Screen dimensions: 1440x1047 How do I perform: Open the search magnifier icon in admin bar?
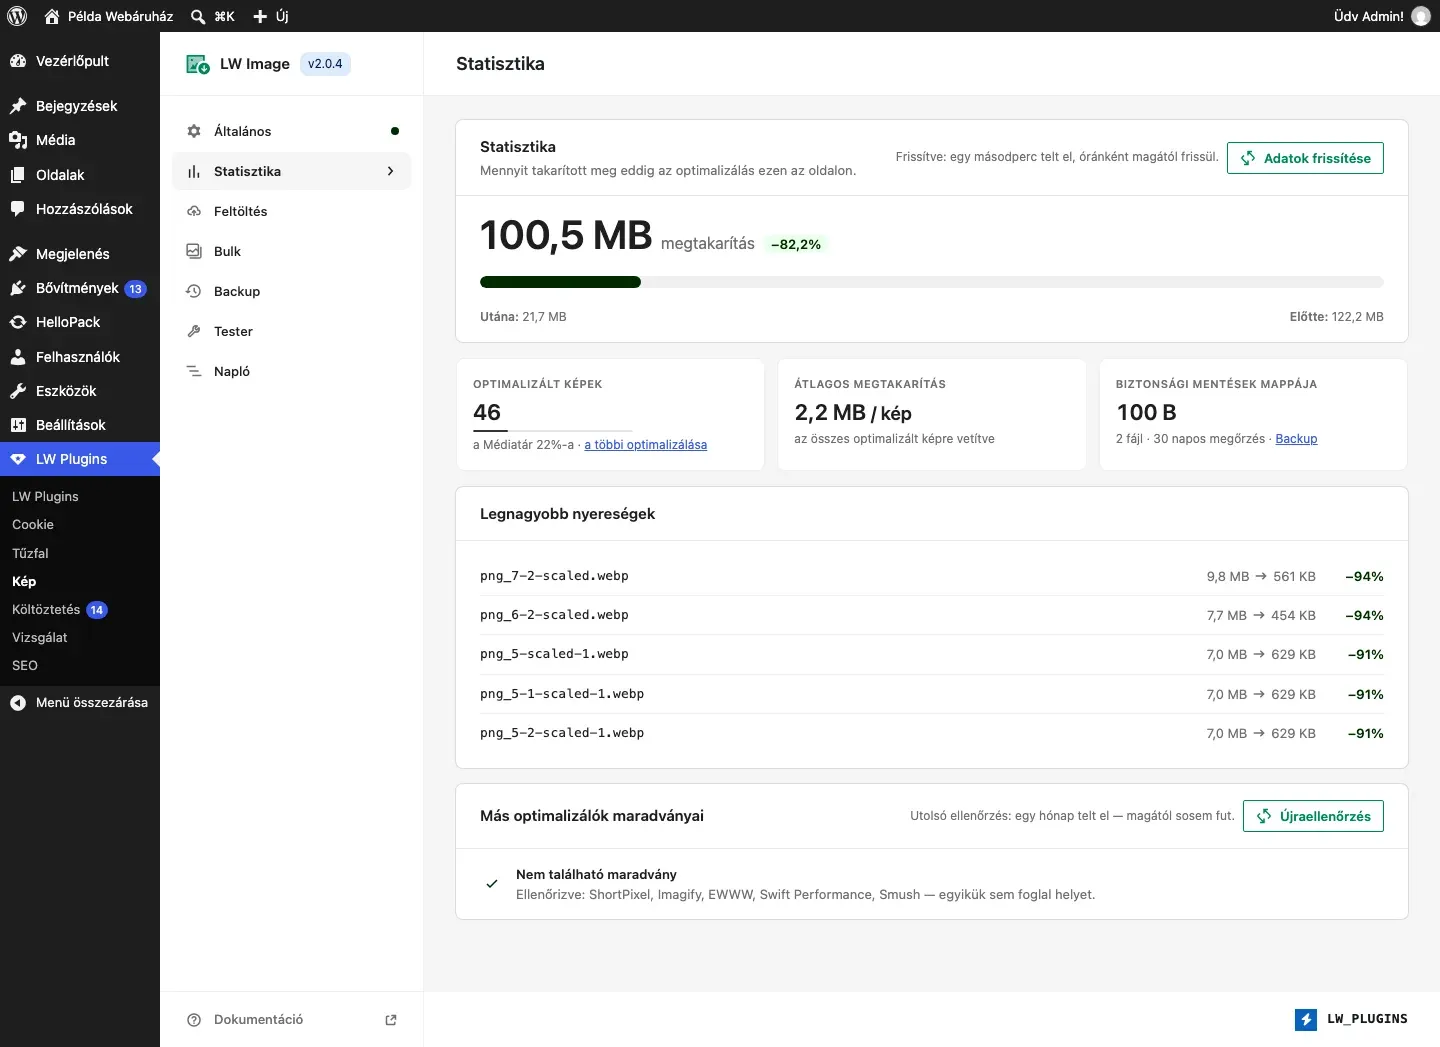point(198,16)
